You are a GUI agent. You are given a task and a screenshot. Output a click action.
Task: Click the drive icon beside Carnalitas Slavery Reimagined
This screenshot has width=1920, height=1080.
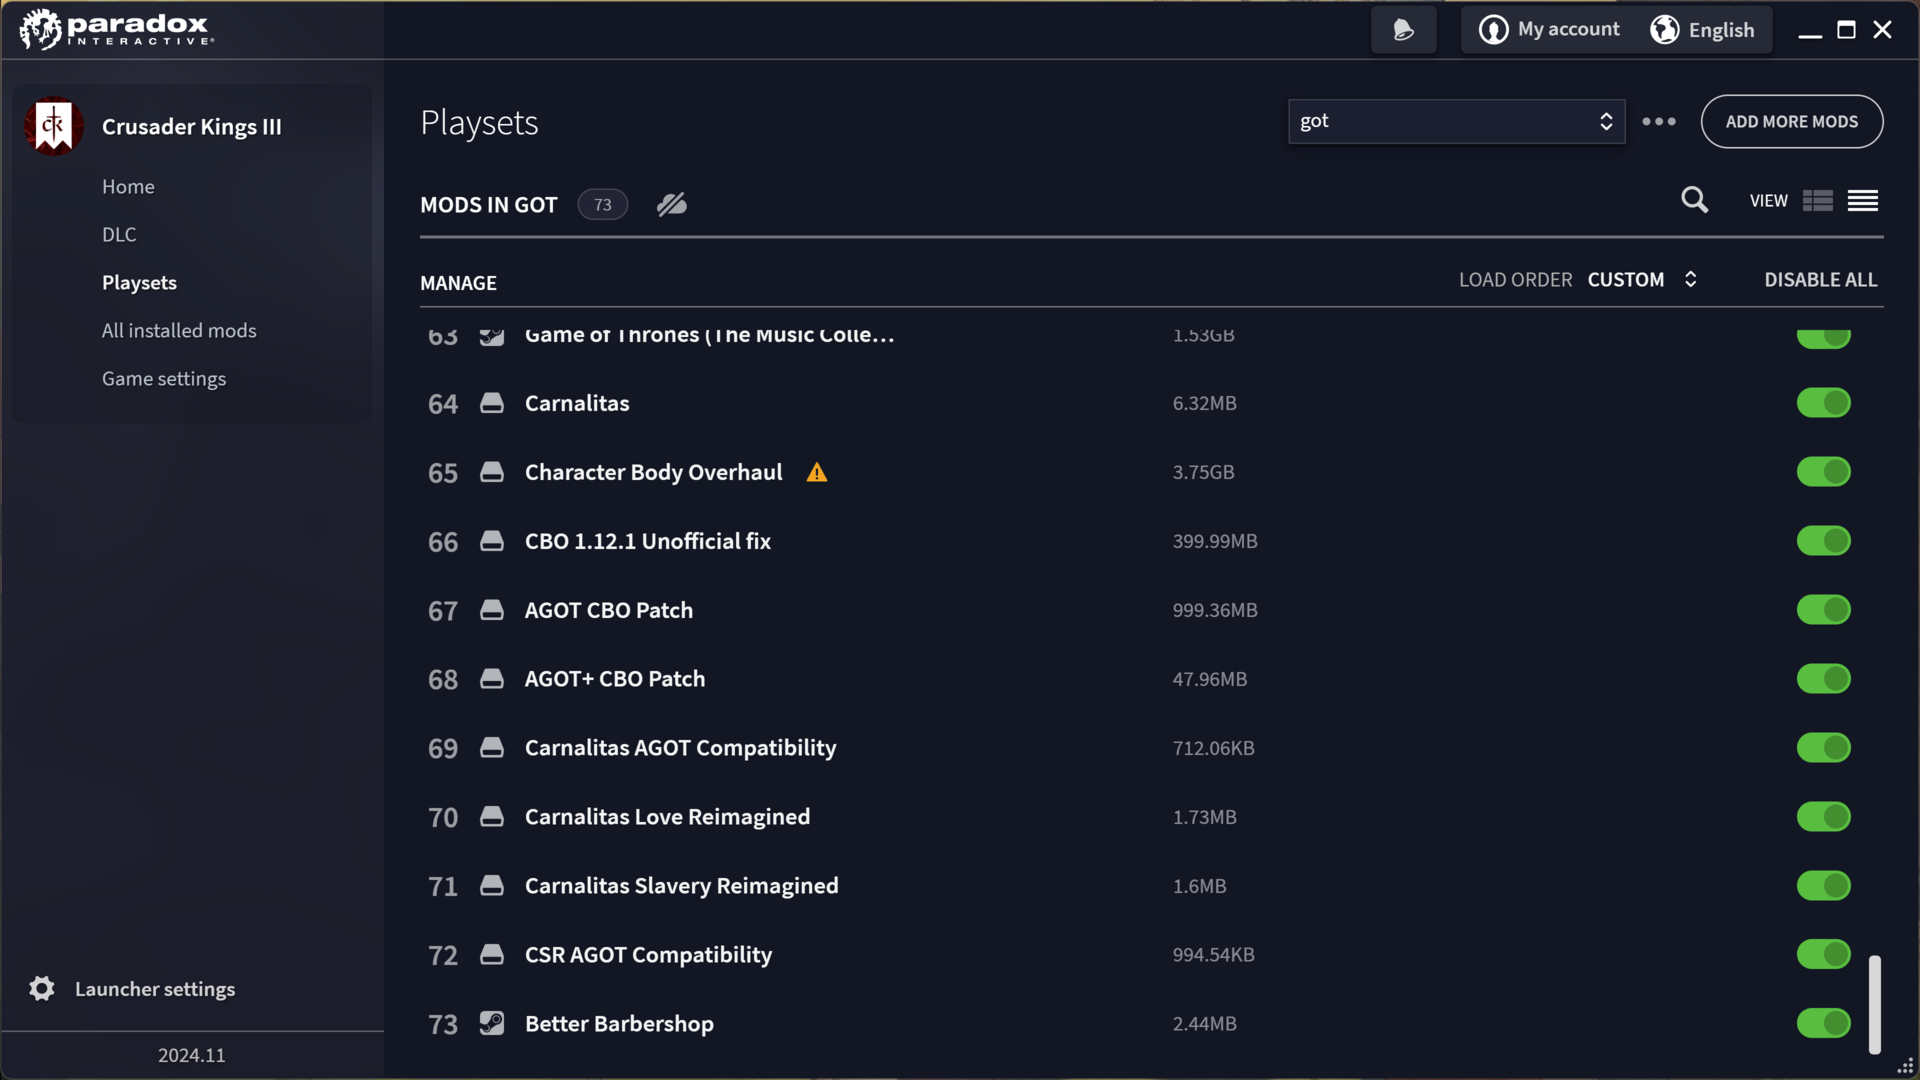click(x=491, y=886)
